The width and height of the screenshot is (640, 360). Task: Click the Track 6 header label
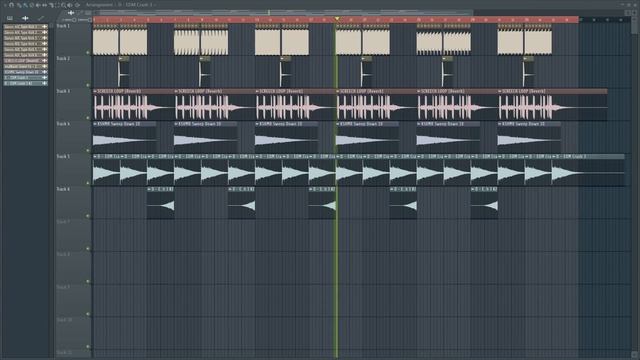pos(63,189)
